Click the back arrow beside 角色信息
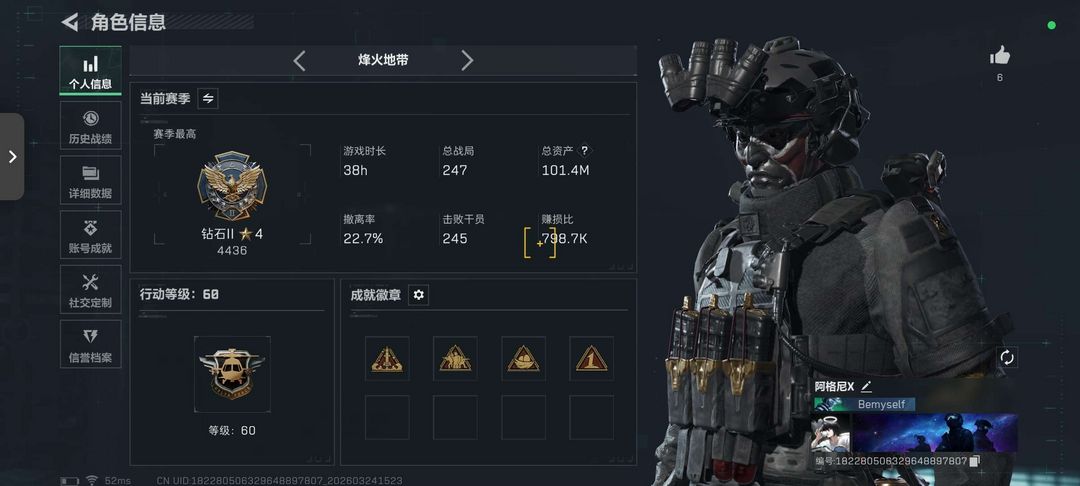Viewport: 1080px width, 486px height. pyautogui.click(x=70, y=22)
